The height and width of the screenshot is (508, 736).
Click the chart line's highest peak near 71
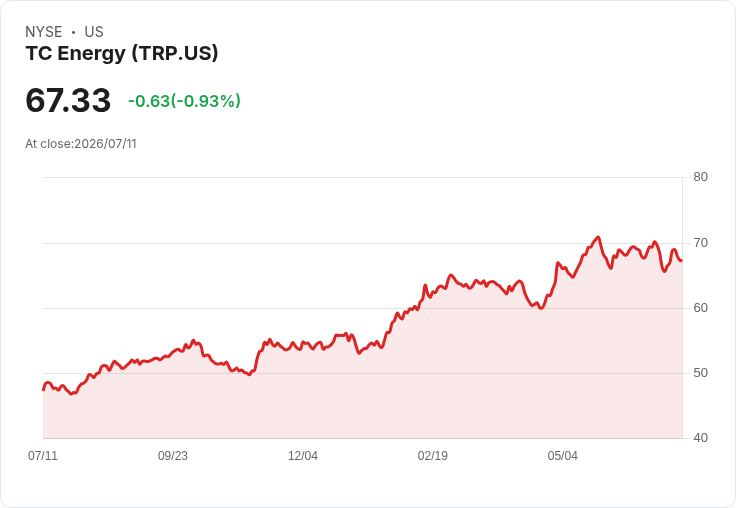pyautogui.click(x=598, y=237)
